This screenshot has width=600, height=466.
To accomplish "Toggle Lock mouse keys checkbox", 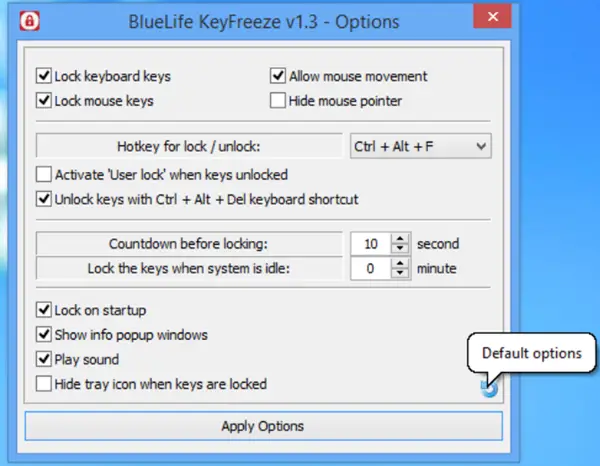I will [x=44, y=101].
